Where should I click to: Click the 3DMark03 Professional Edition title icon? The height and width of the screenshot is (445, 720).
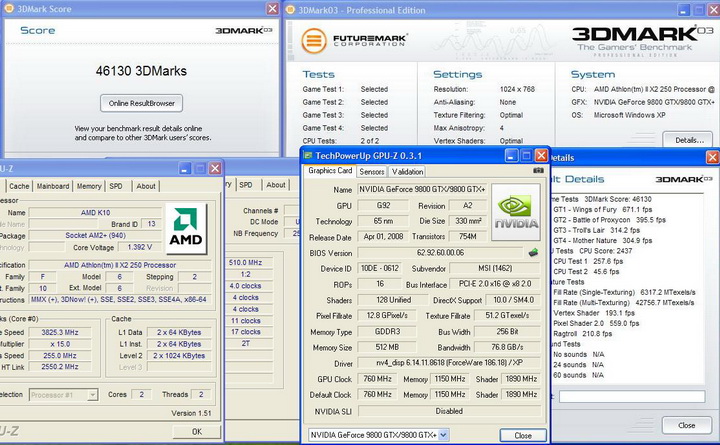pos(290,10)
